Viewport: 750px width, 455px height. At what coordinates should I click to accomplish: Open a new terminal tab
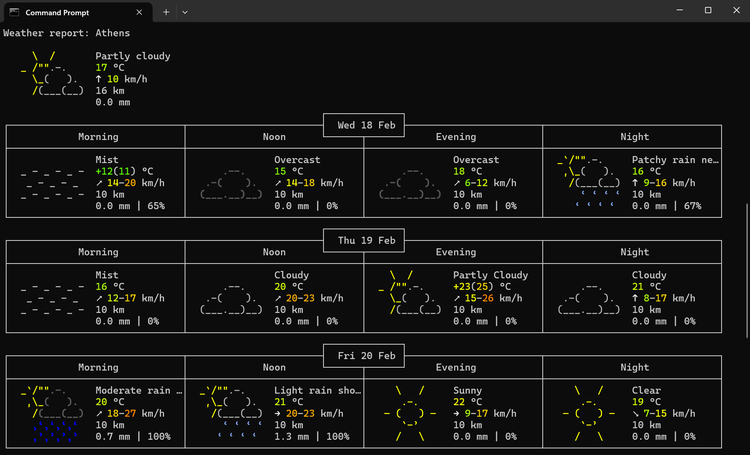pyautogui.click(x=166, y=11)
